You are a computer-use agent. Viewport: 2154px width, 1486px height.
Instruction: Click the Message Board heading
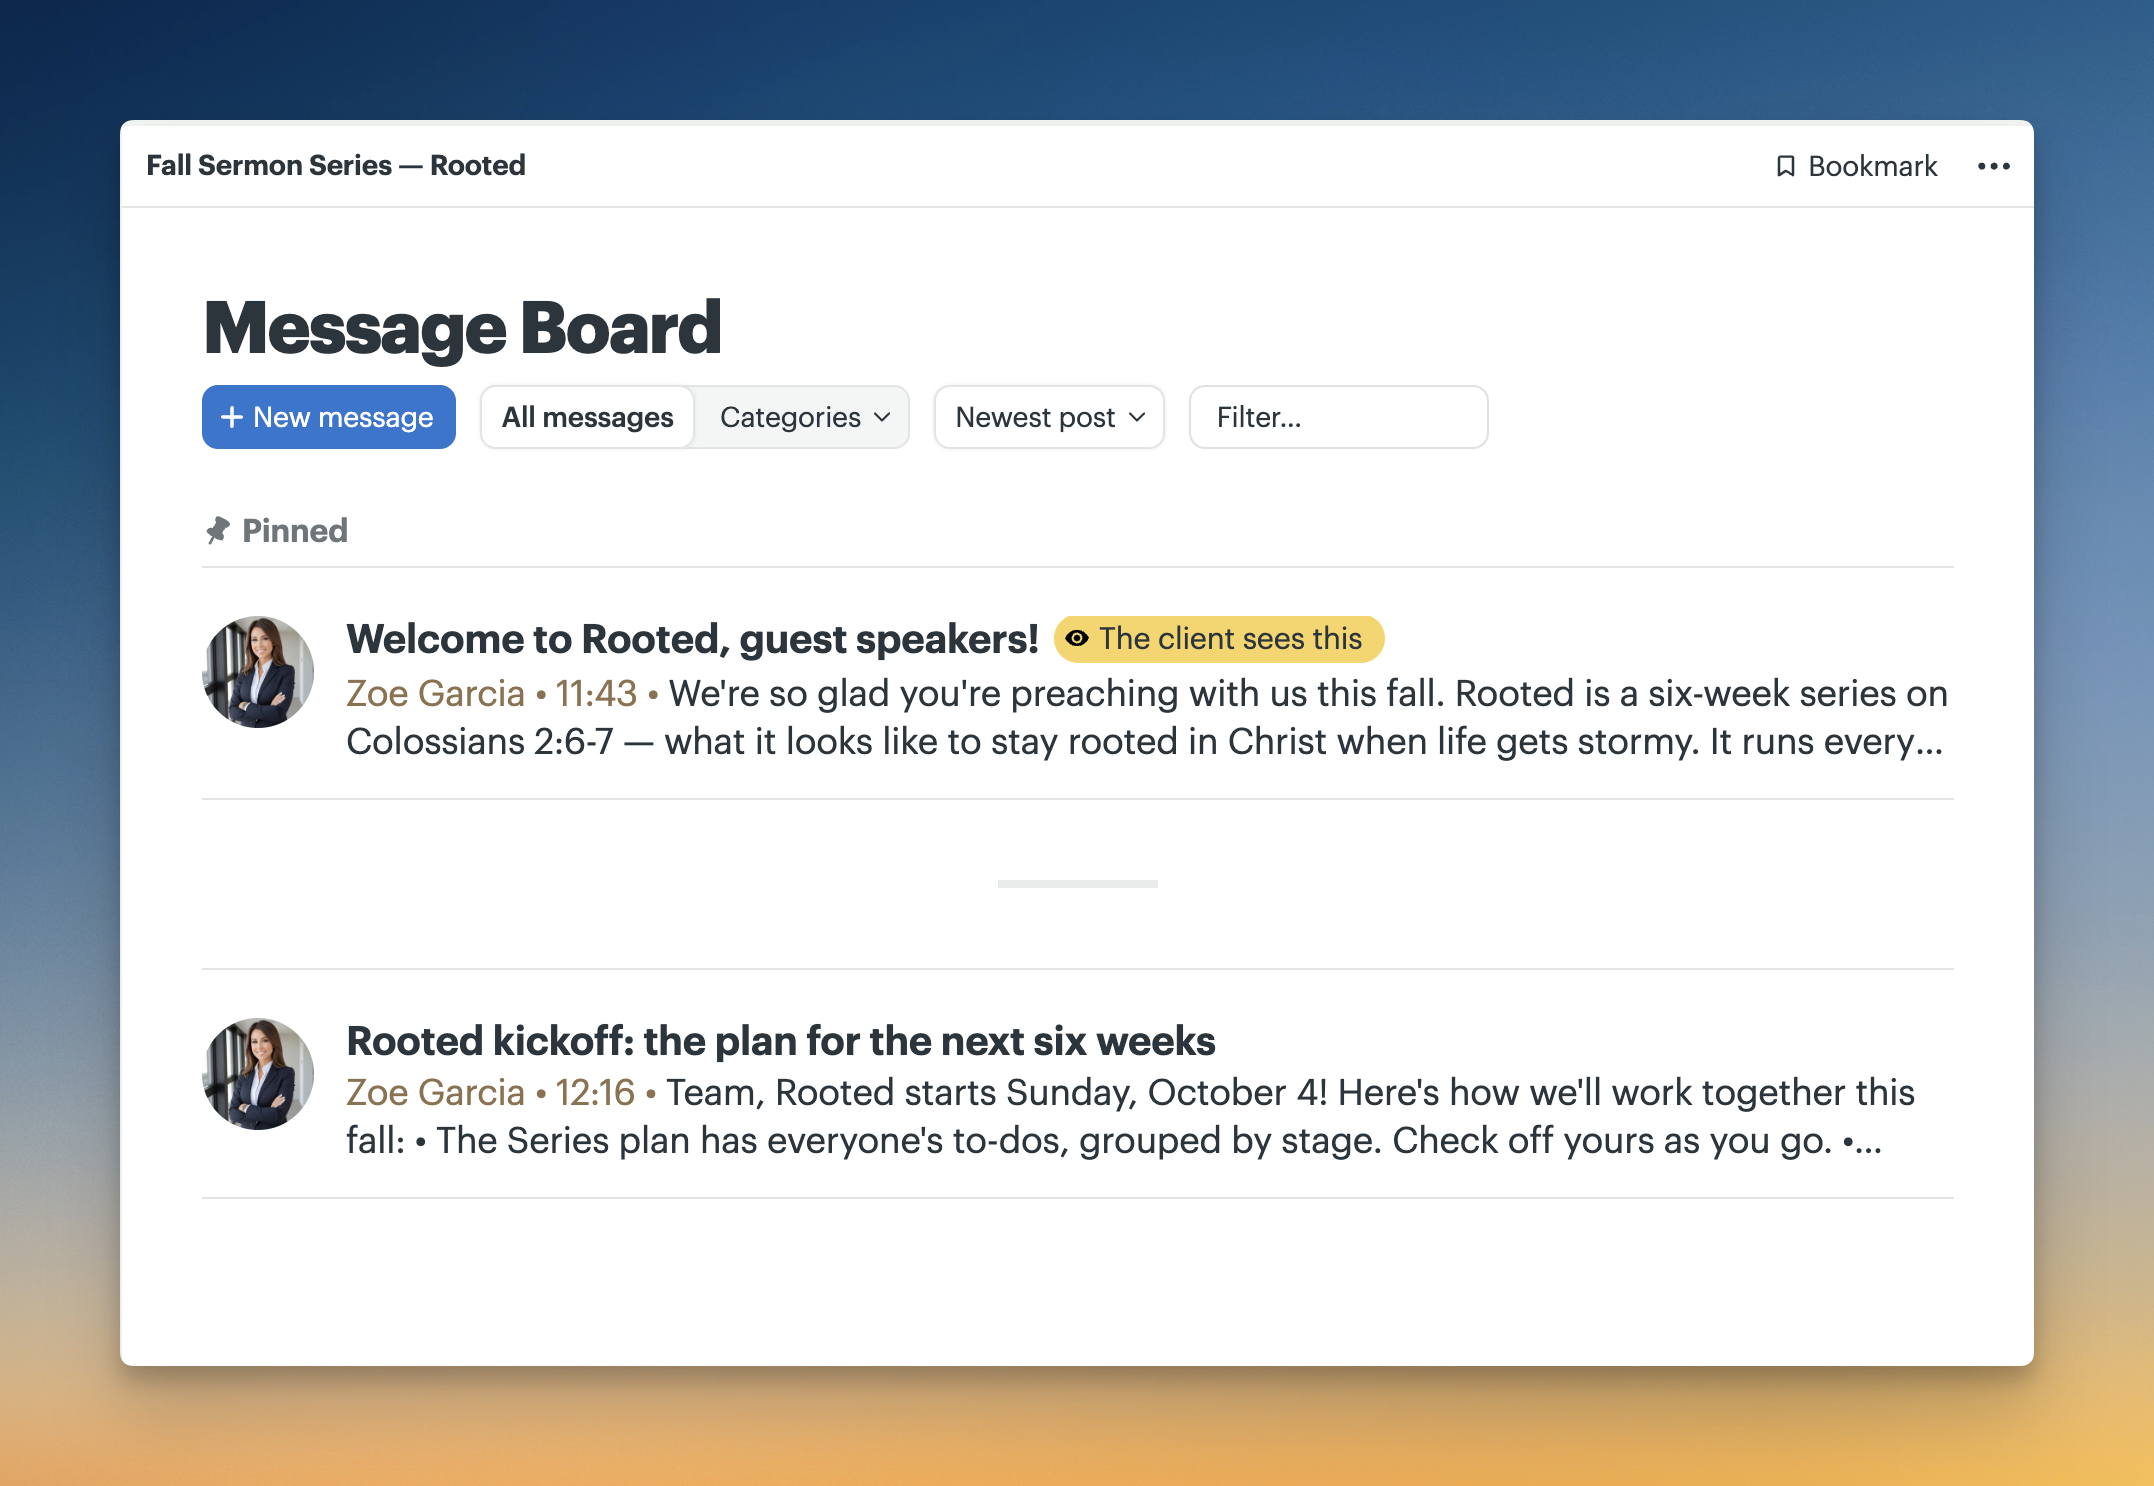point(462,328)
